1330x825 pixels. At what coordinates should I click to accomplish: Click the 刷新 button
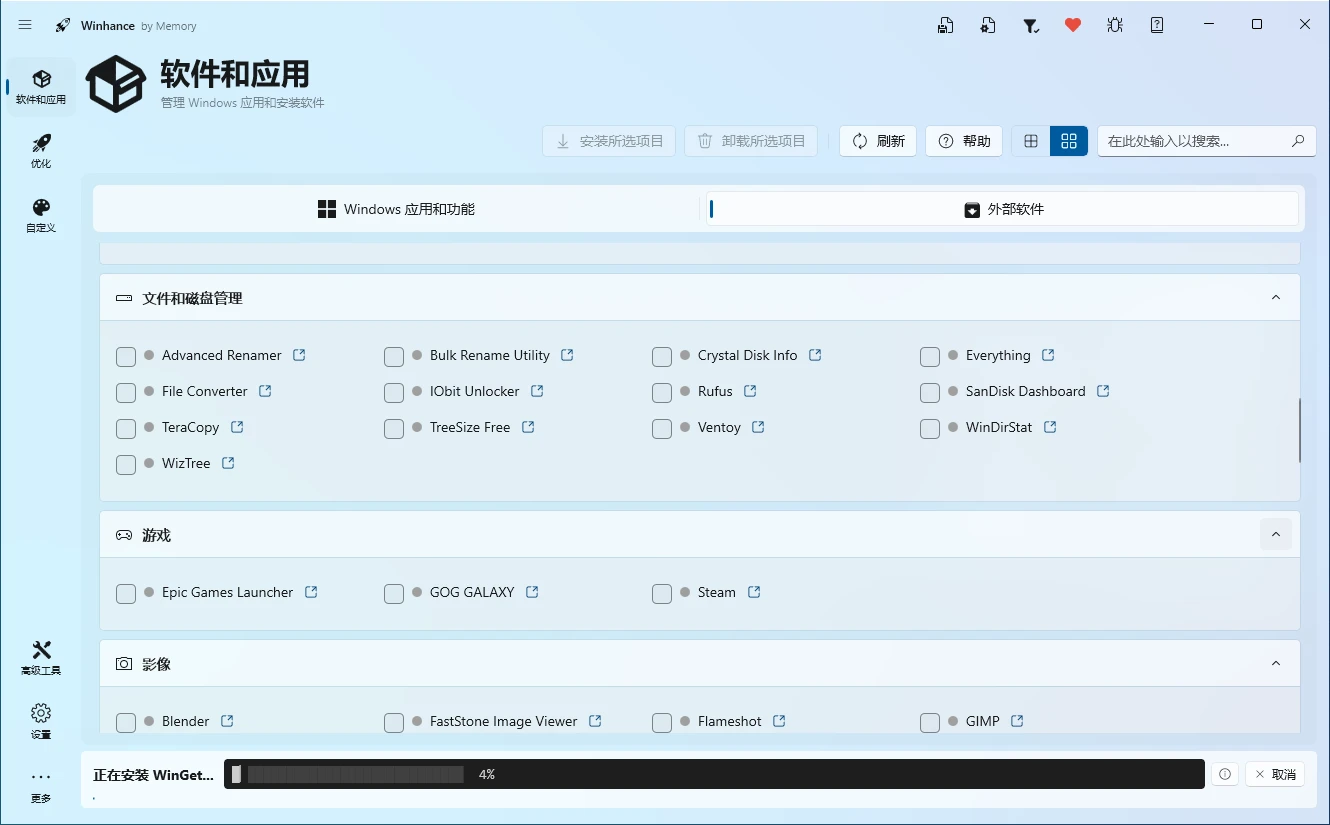(877, 140)
